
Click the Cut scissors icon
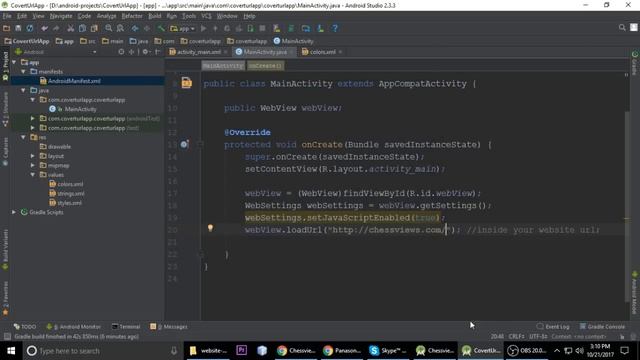tap(71, 28)
